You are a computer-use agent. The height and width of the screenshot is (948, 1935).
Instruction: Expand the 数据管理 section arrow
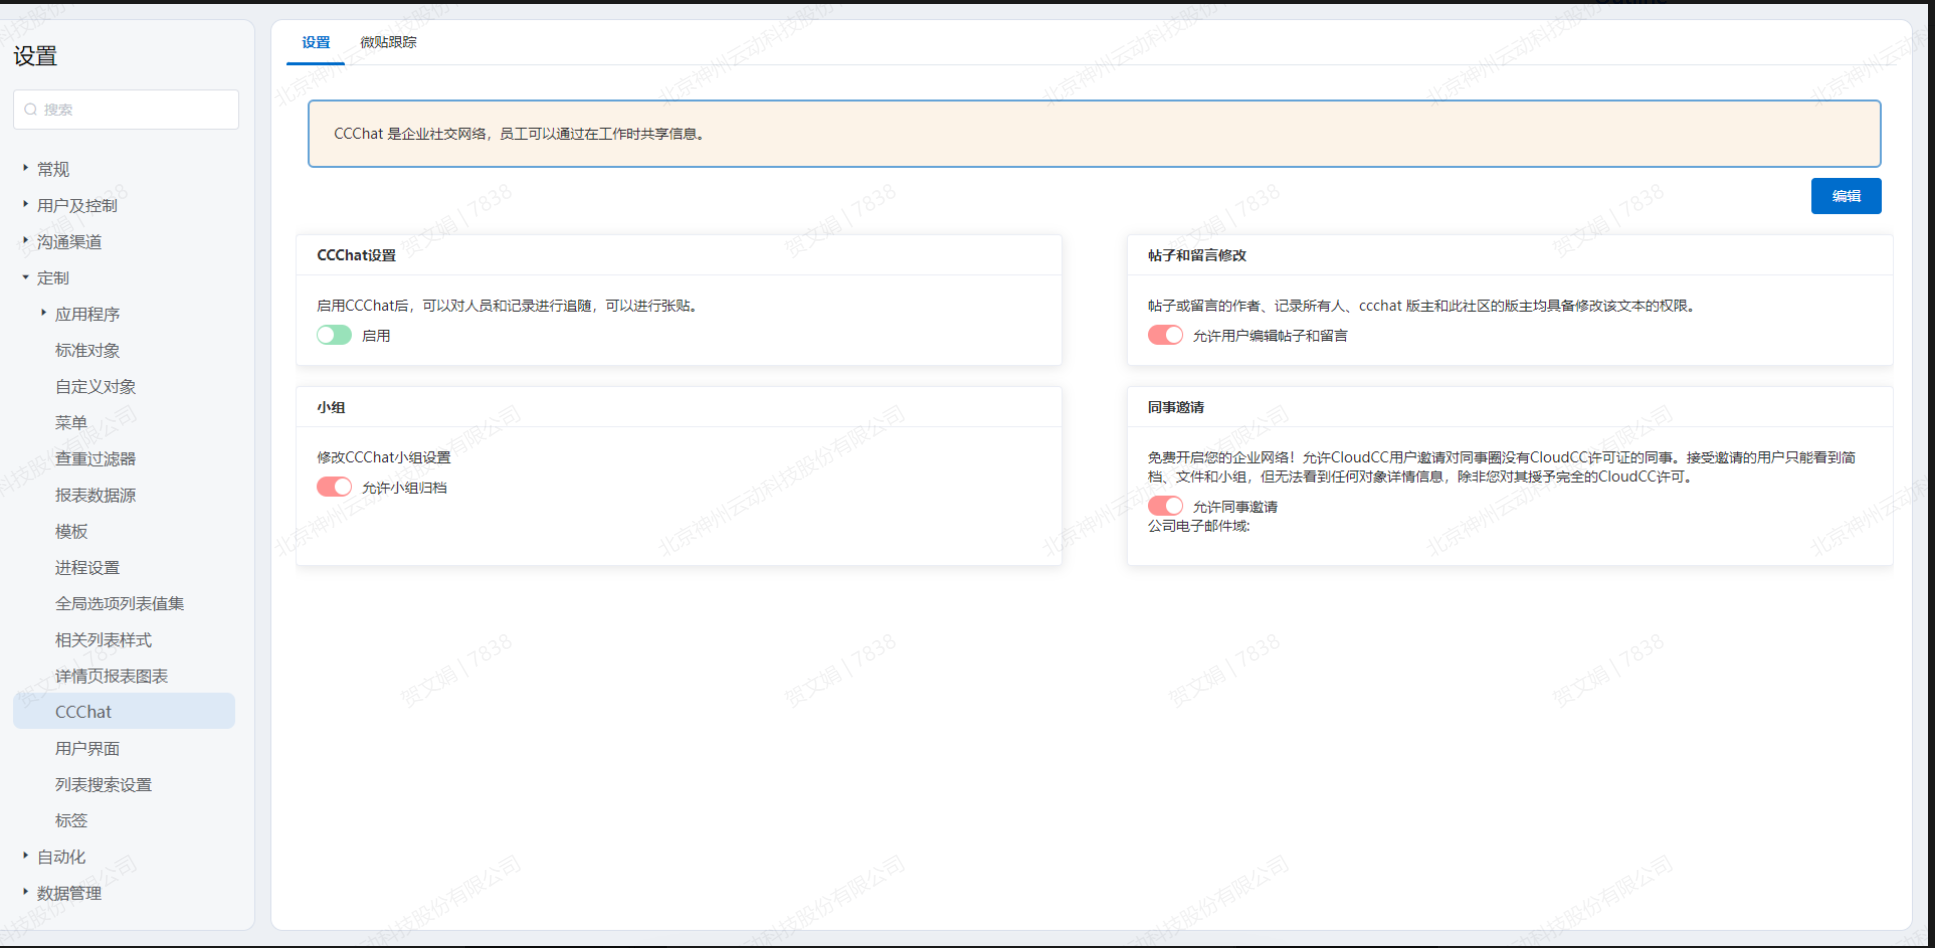25,891
